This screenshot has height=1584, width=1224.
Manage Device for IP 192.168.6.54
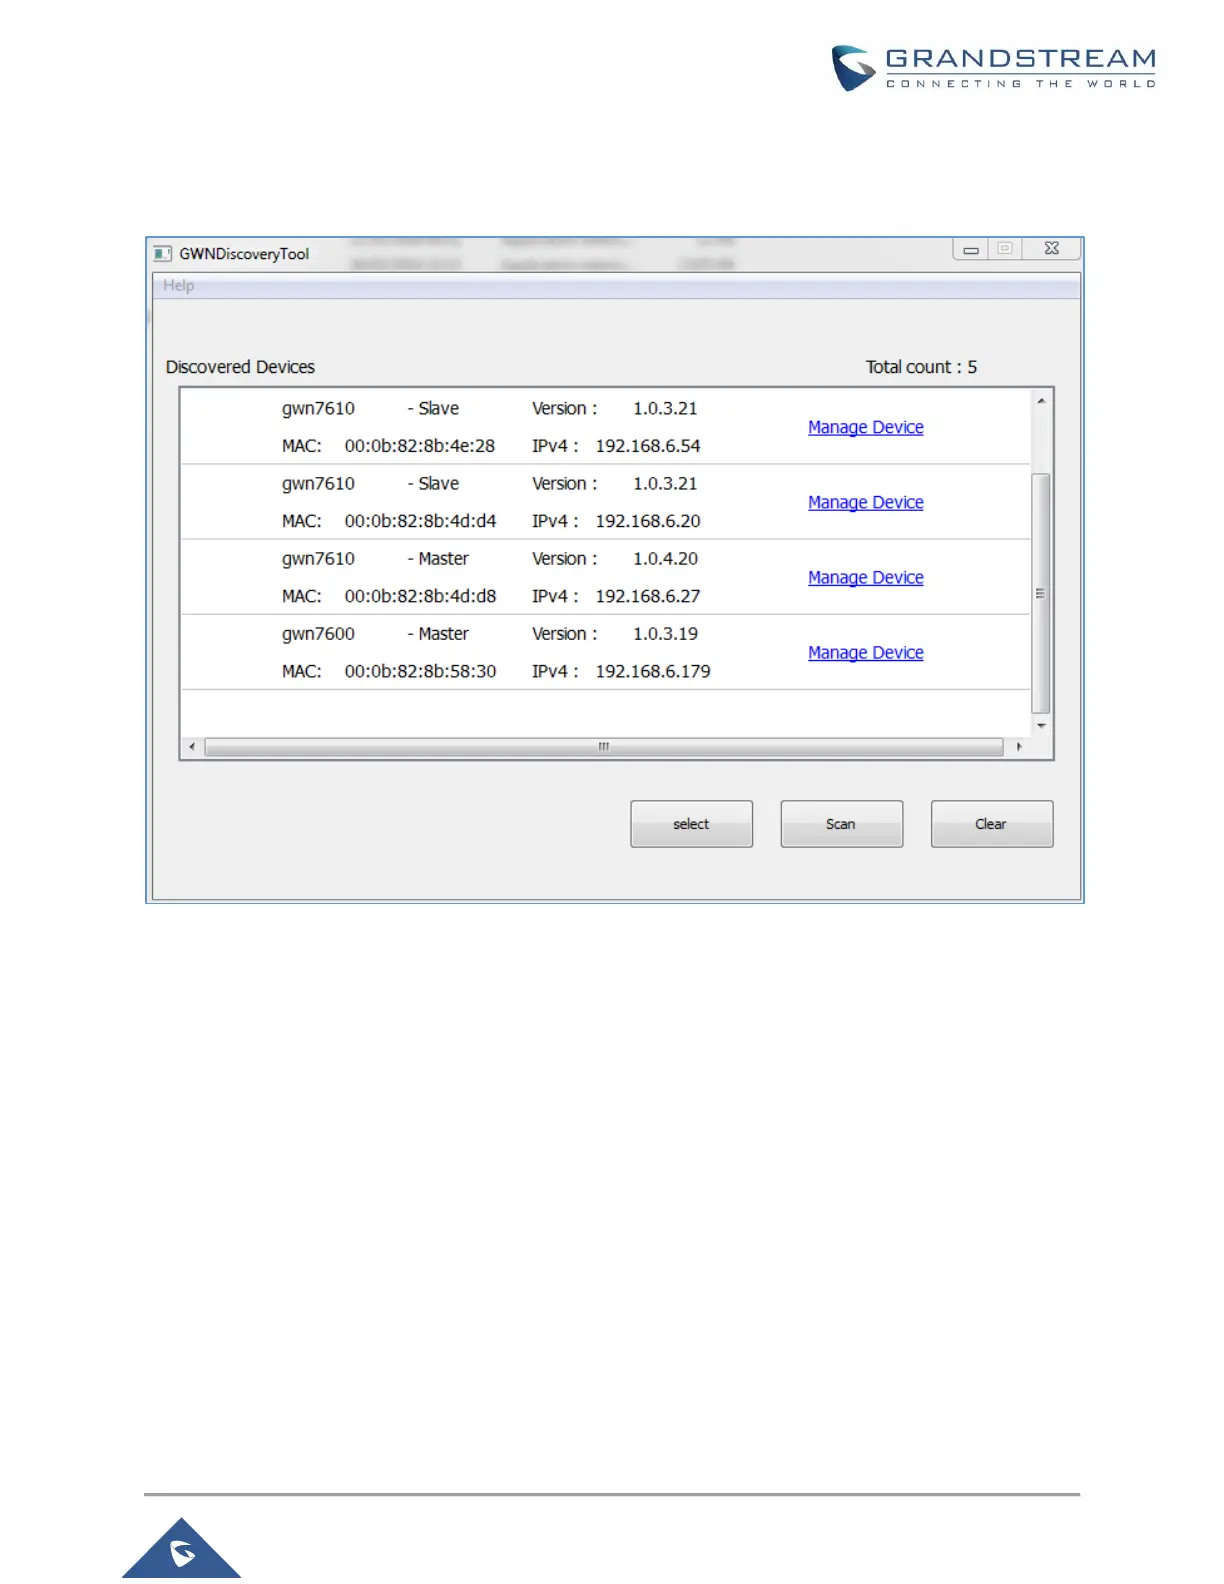coord(865,427)
